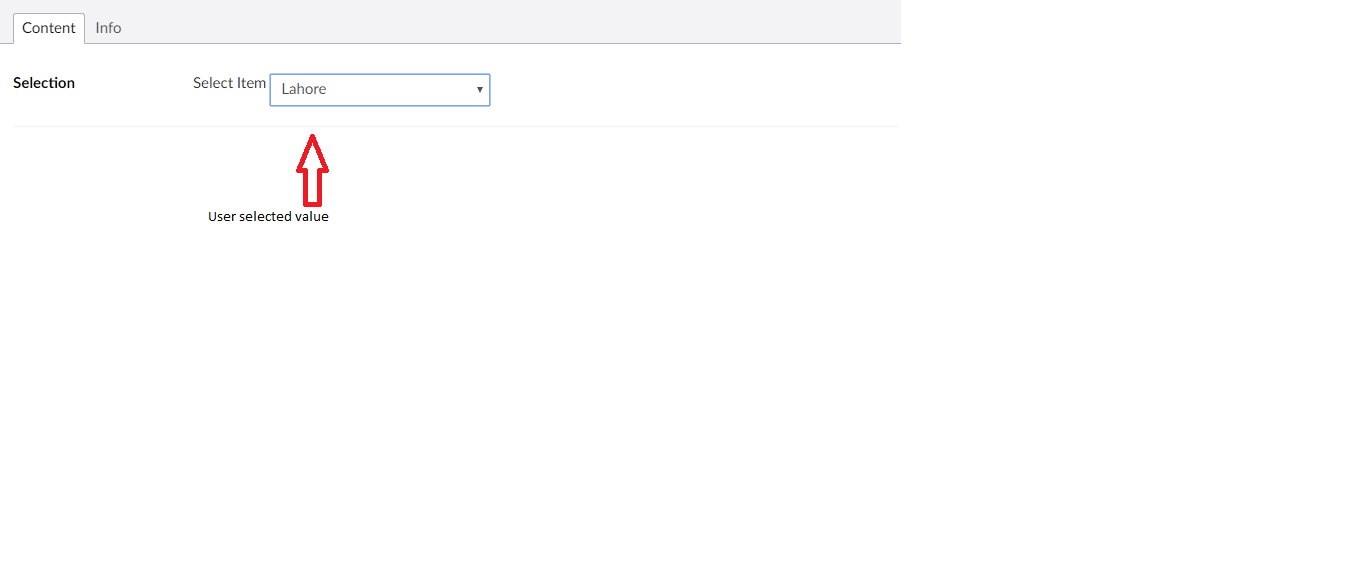Click the Select Item field label
1360x575 pixels.
[229, 83]
